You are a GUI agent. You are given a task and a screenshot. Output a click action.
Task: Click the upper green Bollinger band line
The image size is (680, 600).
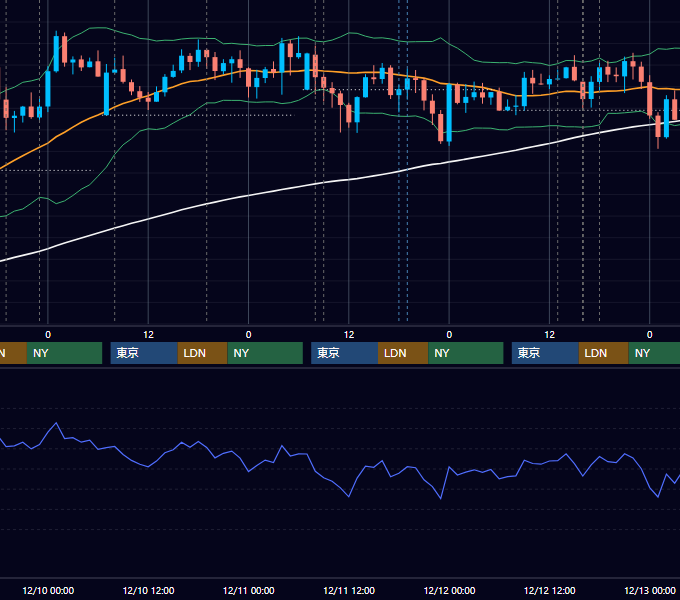349,33
